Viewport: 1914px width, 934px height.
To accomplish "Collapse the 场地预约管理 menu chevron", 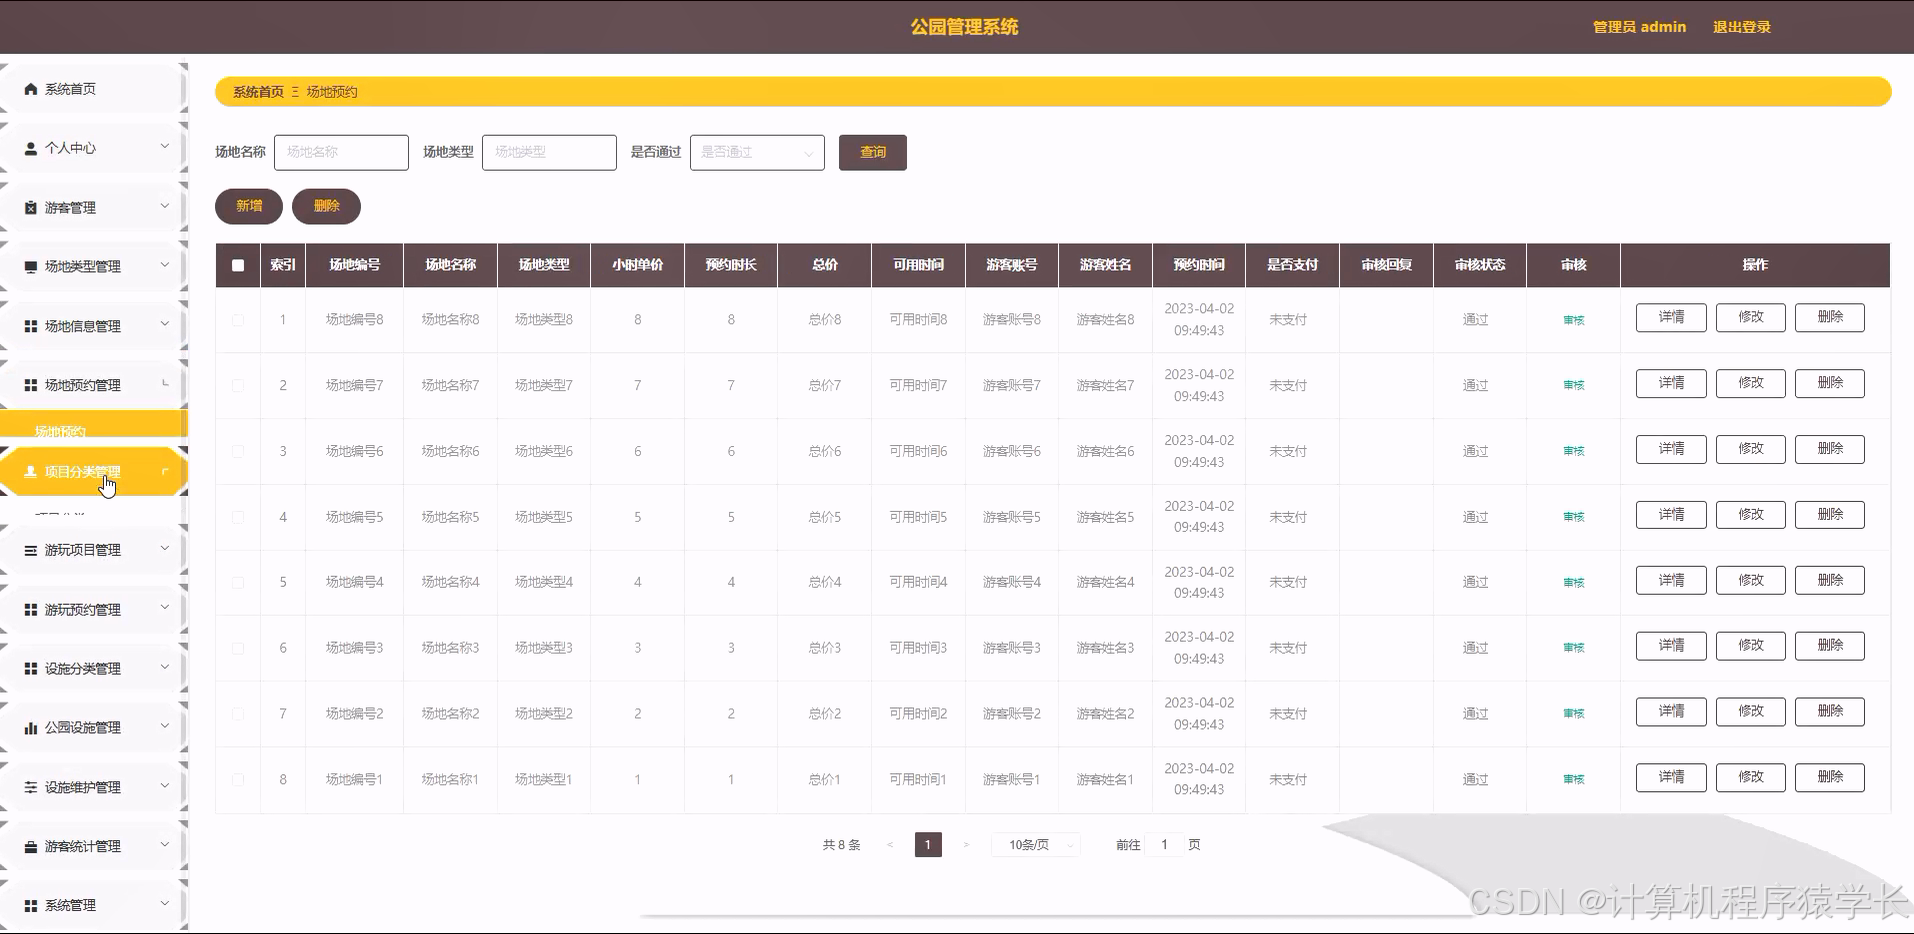I will (165, 383).
